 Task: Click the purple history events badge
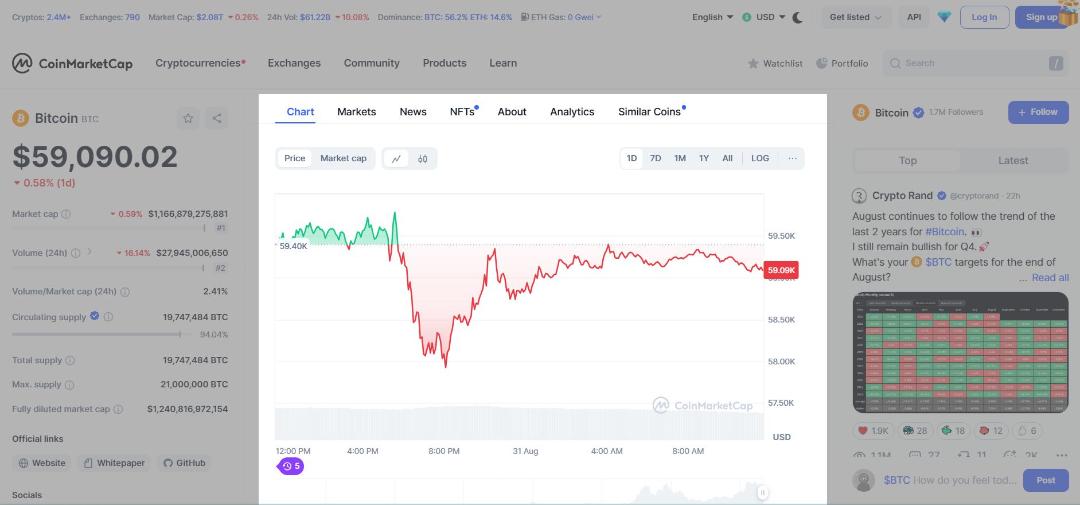coord(290,466)
